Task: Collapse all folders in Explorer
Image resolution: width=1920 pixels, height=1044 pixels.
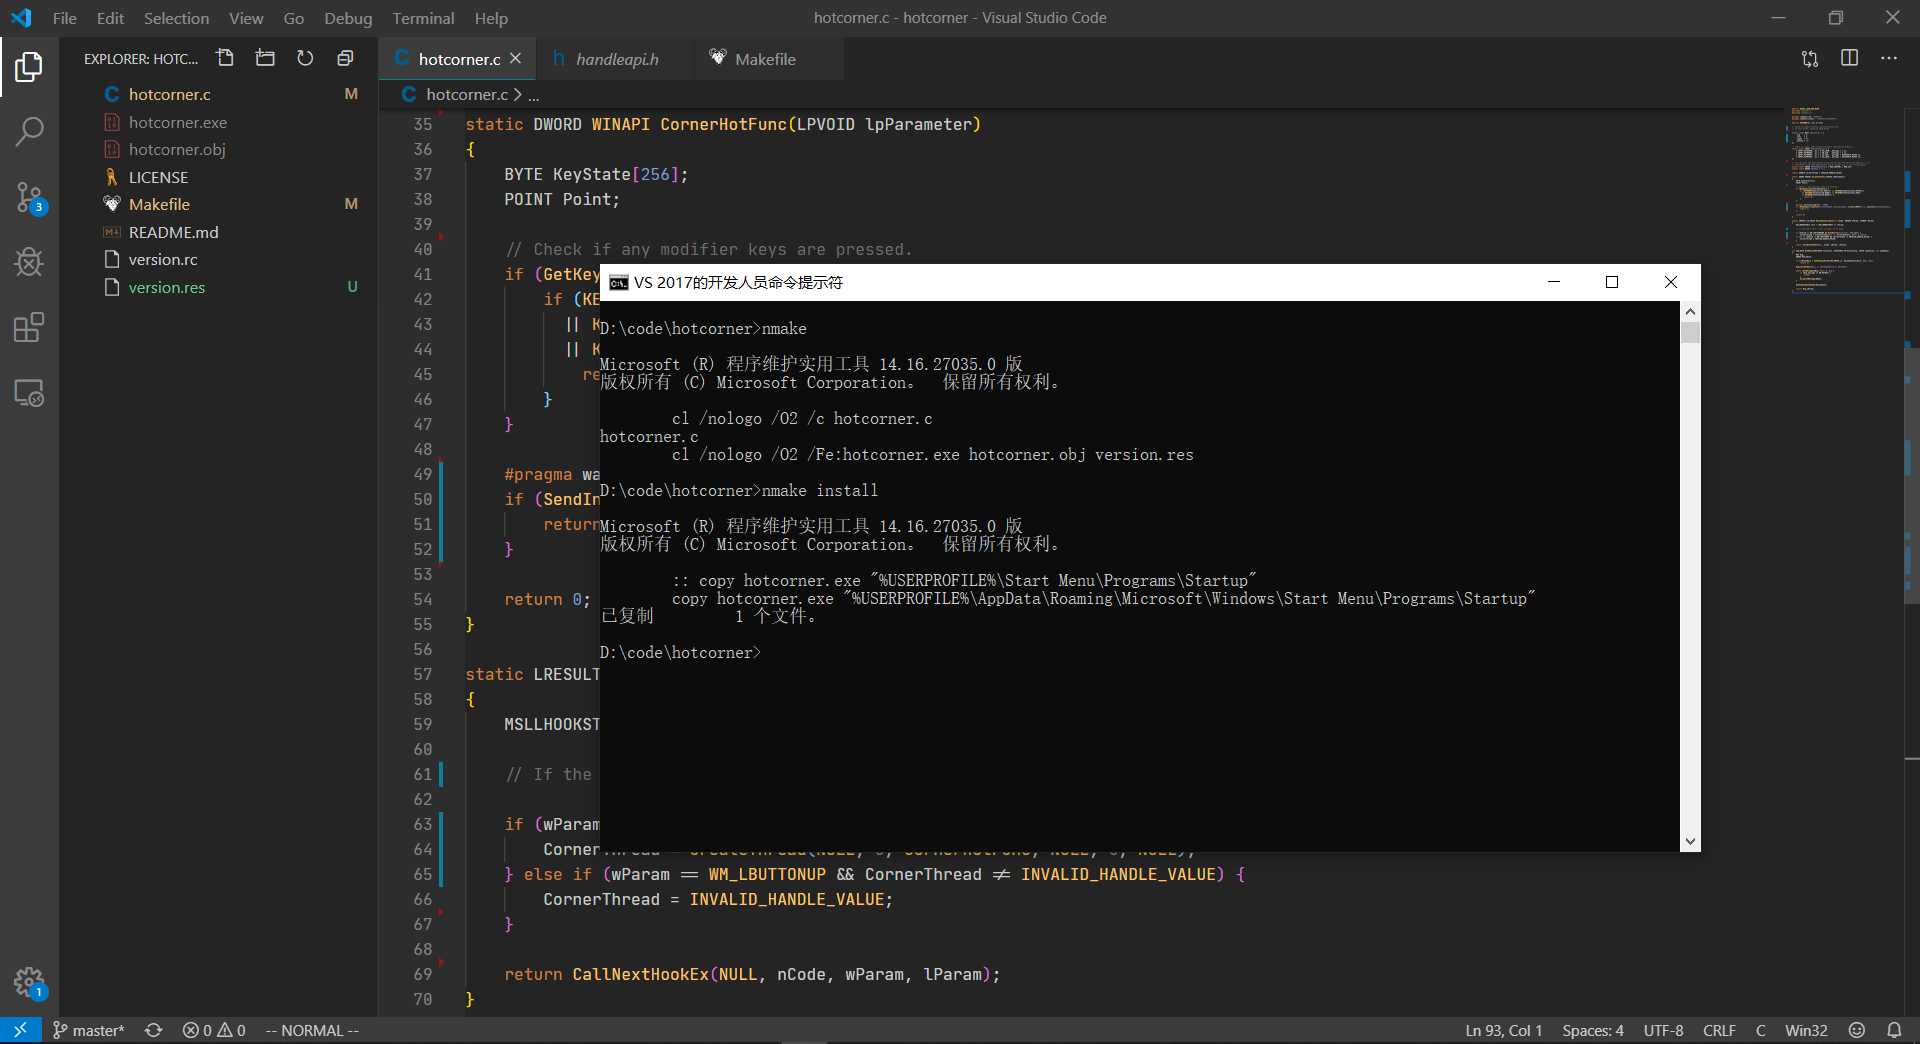Action: (x=345, y=58)
